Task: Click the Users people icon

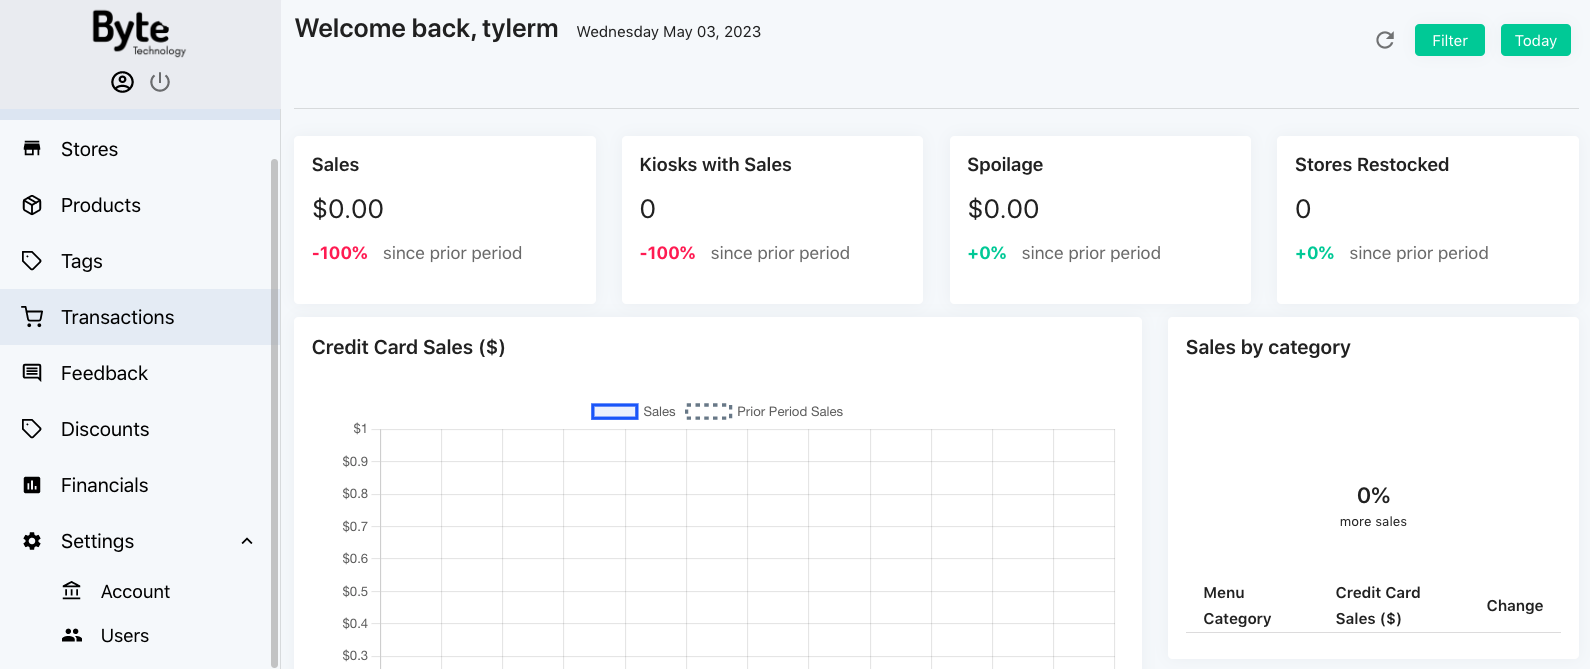Action: pos(72,635)
